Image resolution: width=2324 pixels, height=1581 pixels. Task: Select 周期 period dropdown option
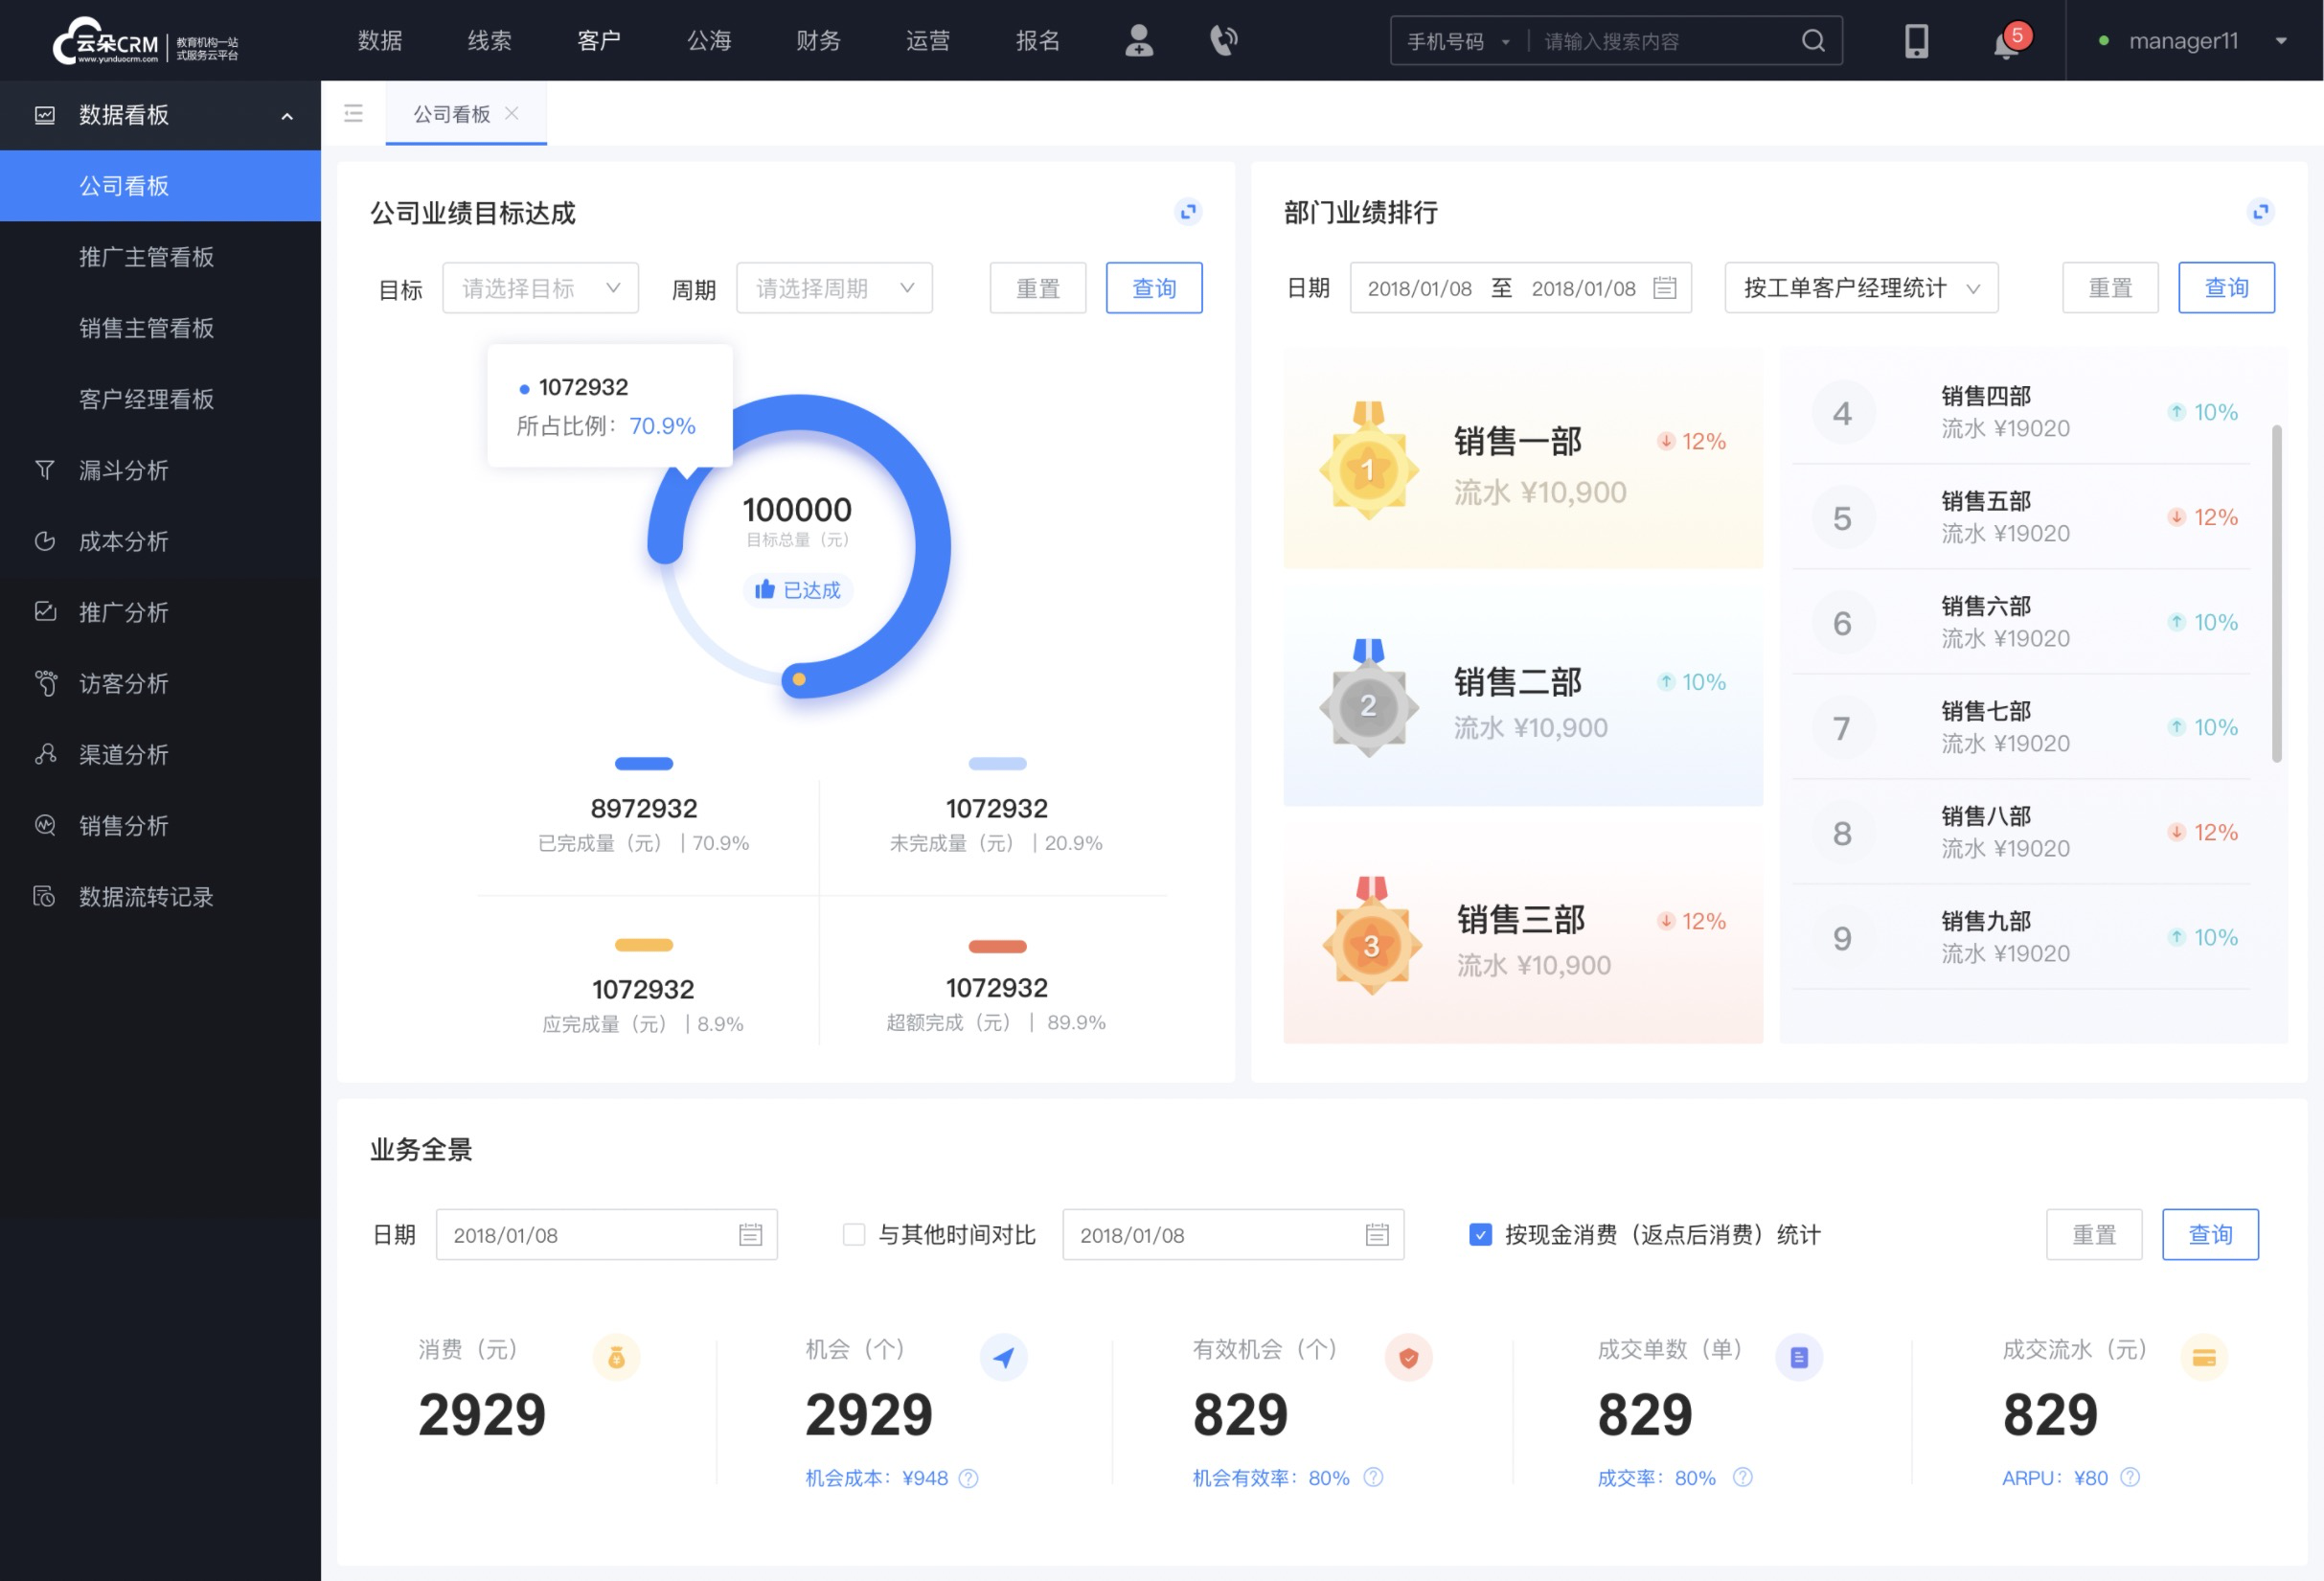tap(831, 287)
